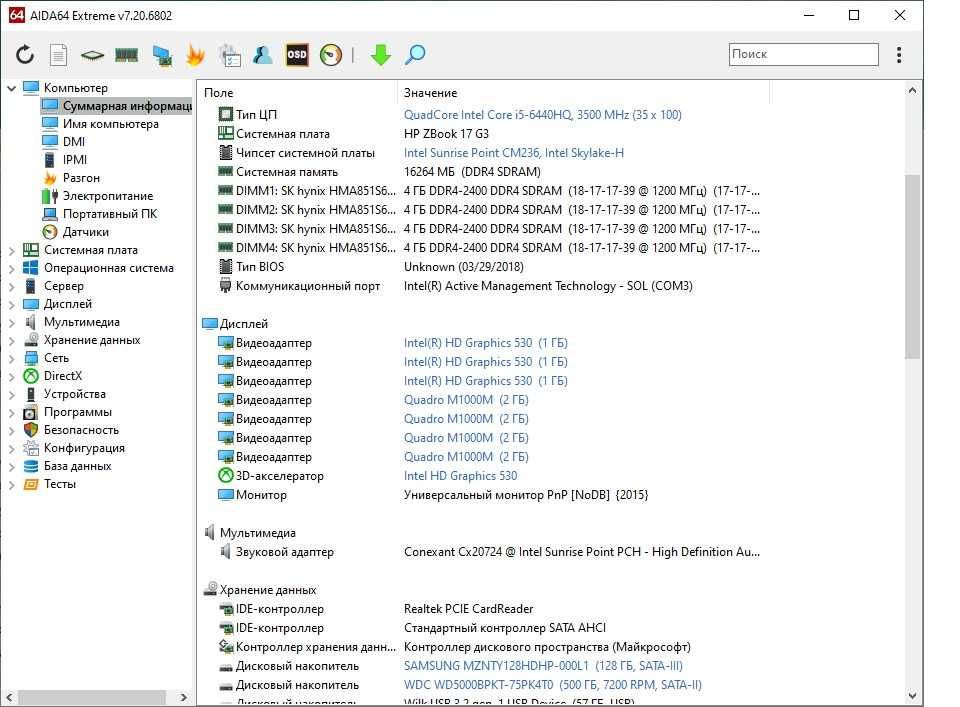
Task: Open the Intel HD Graphics 530 3D-accelerator link
Action: (x=460, y=476)
